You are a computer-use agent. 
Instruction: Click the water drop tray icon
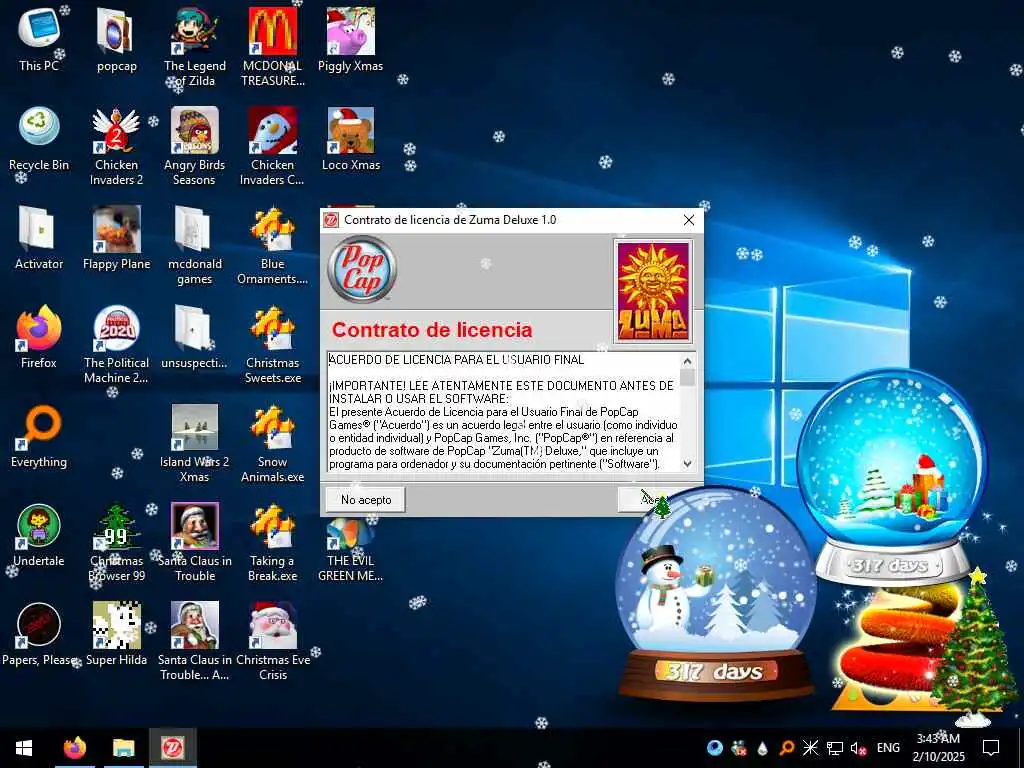[x=763, y=748]
